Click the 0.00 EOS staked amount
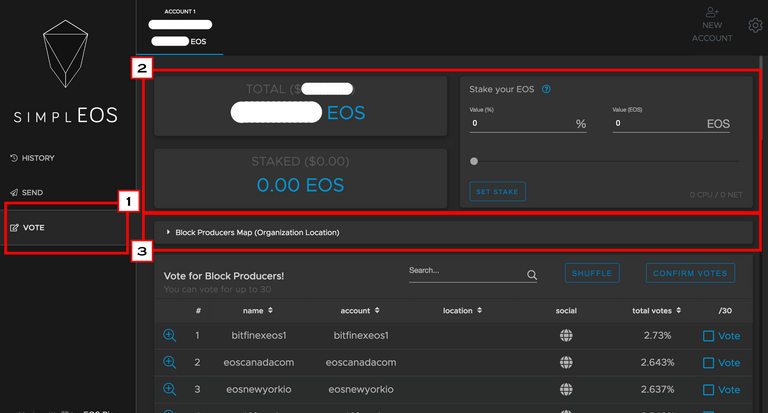 (x=300, y=185)
